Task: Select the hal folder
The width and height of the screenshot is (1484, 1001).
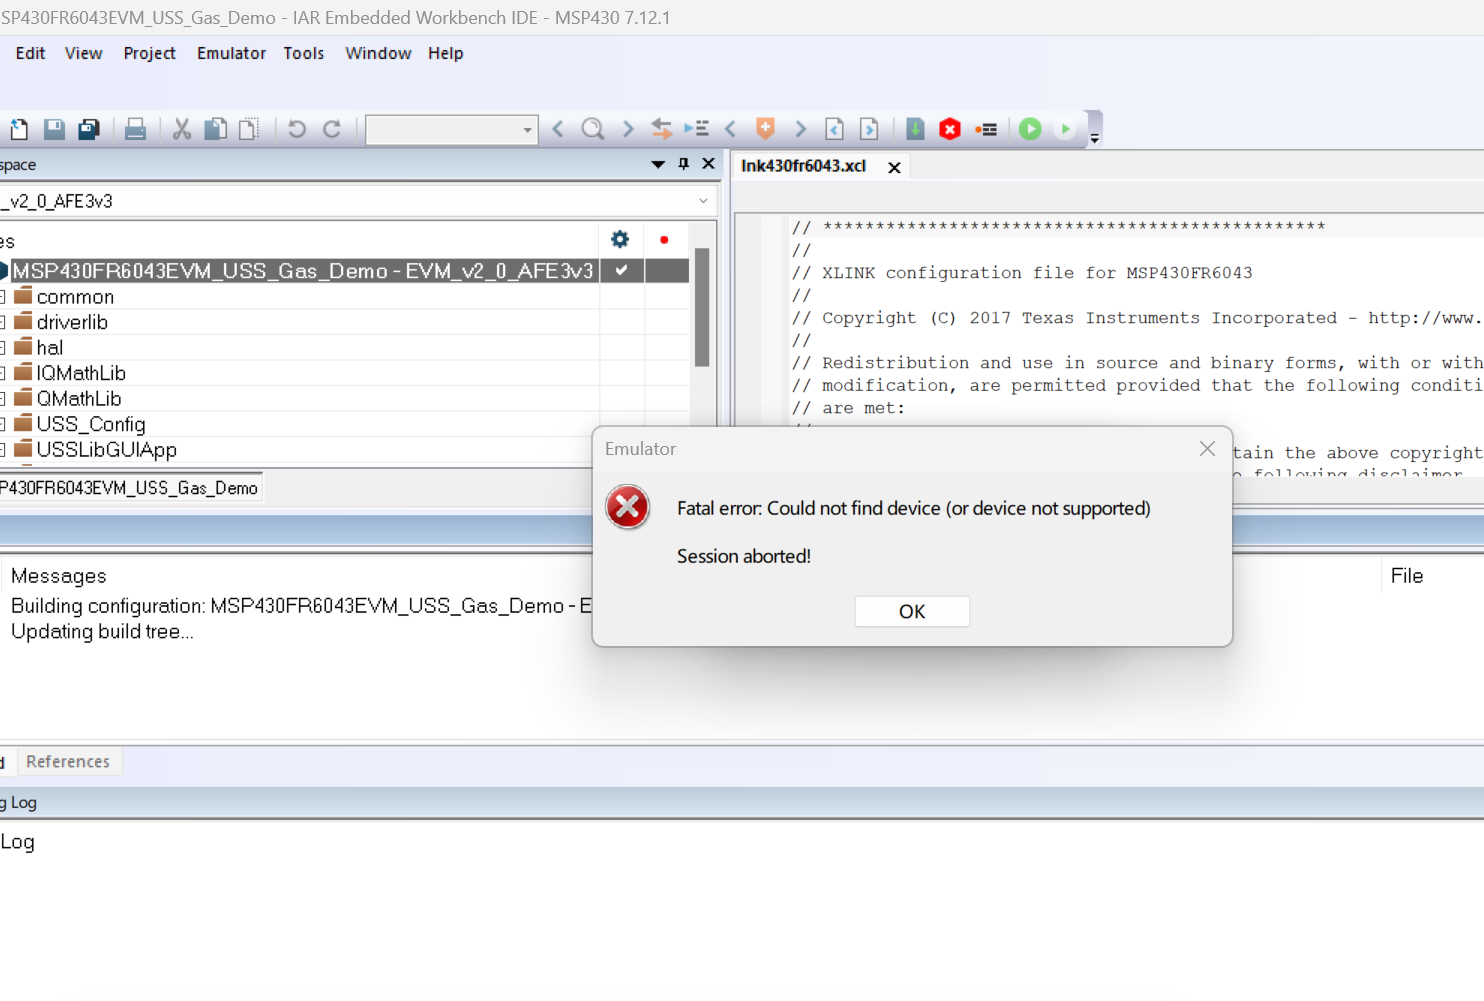Action: [49, 348]
